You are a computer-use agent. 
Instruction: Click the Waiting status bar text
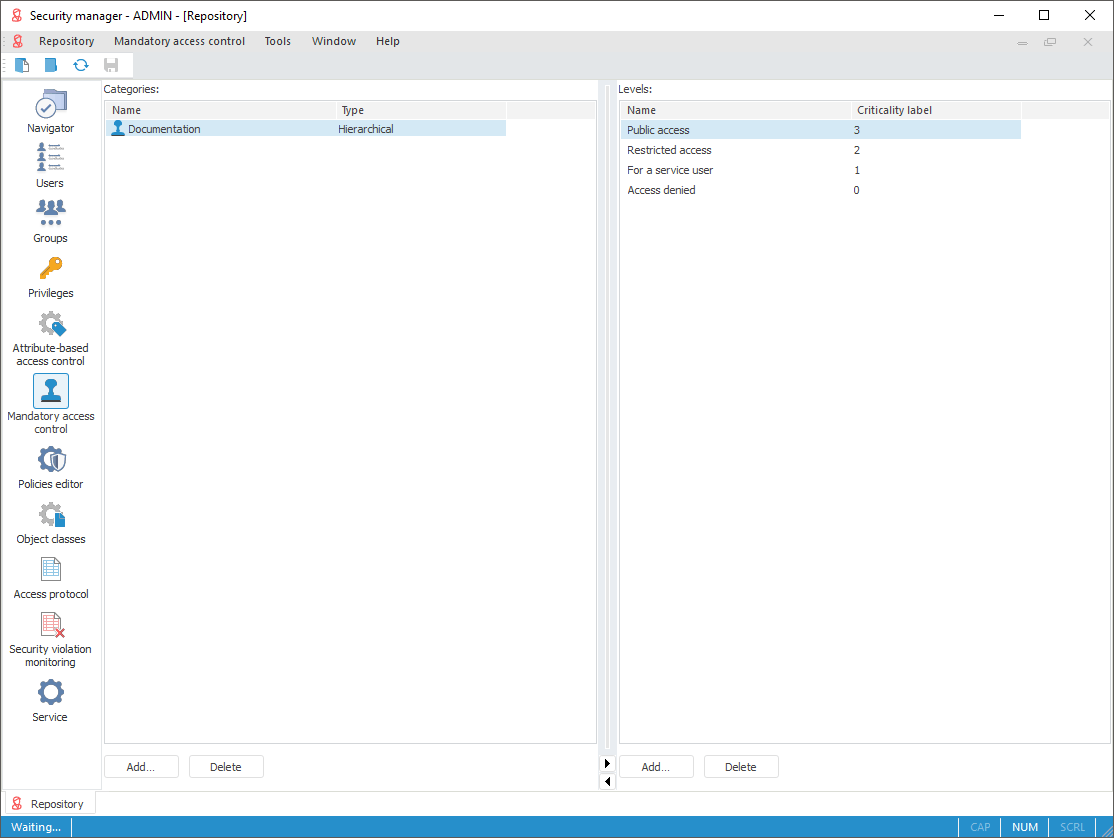tap(36, 827)
